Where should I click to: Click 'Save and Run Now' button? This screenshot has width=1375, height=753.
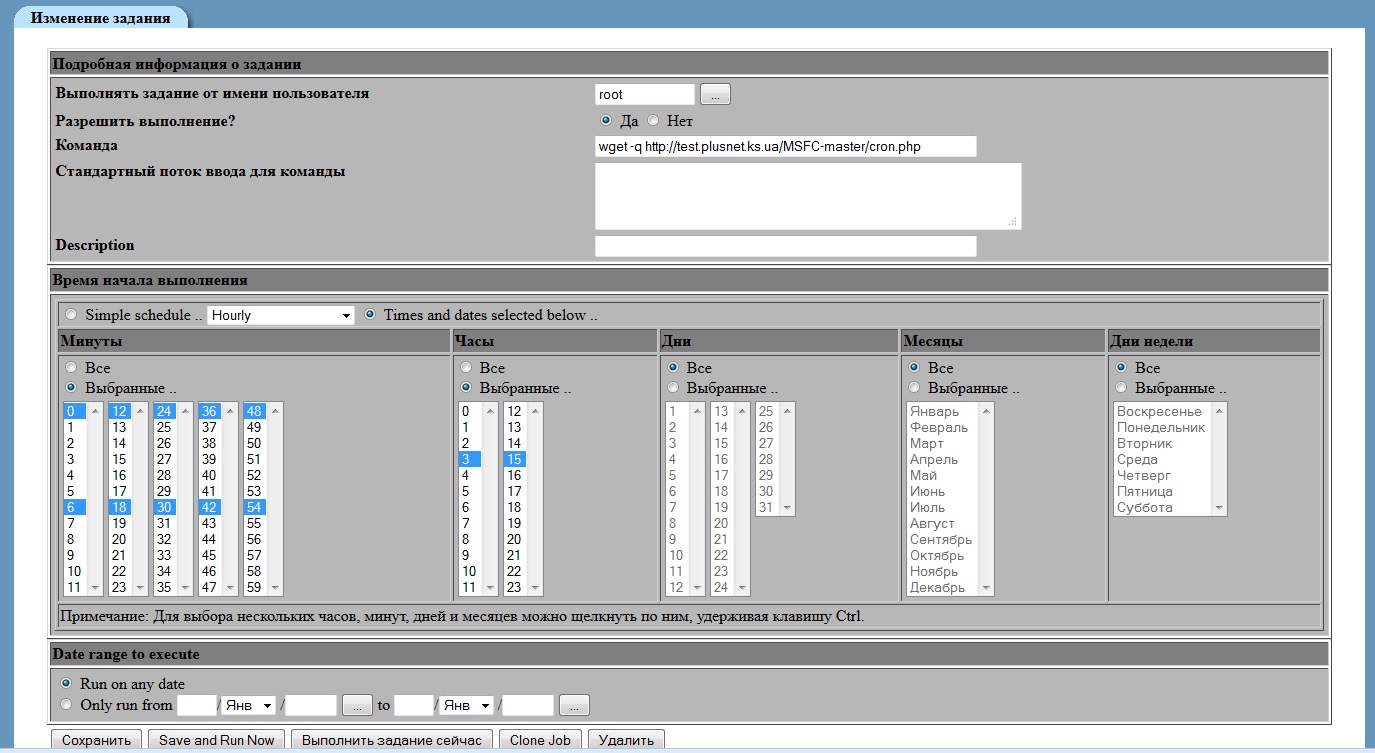(216, 740)
